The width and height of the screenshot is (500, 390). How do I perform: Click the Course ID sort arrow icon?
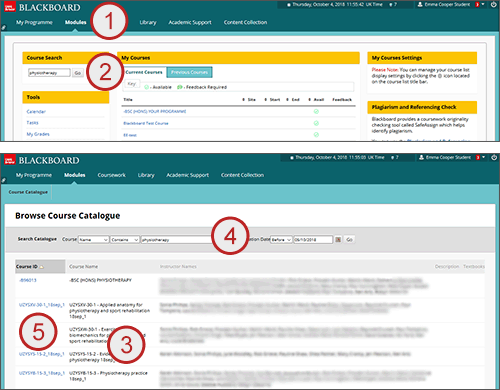(x=42, y=267)
